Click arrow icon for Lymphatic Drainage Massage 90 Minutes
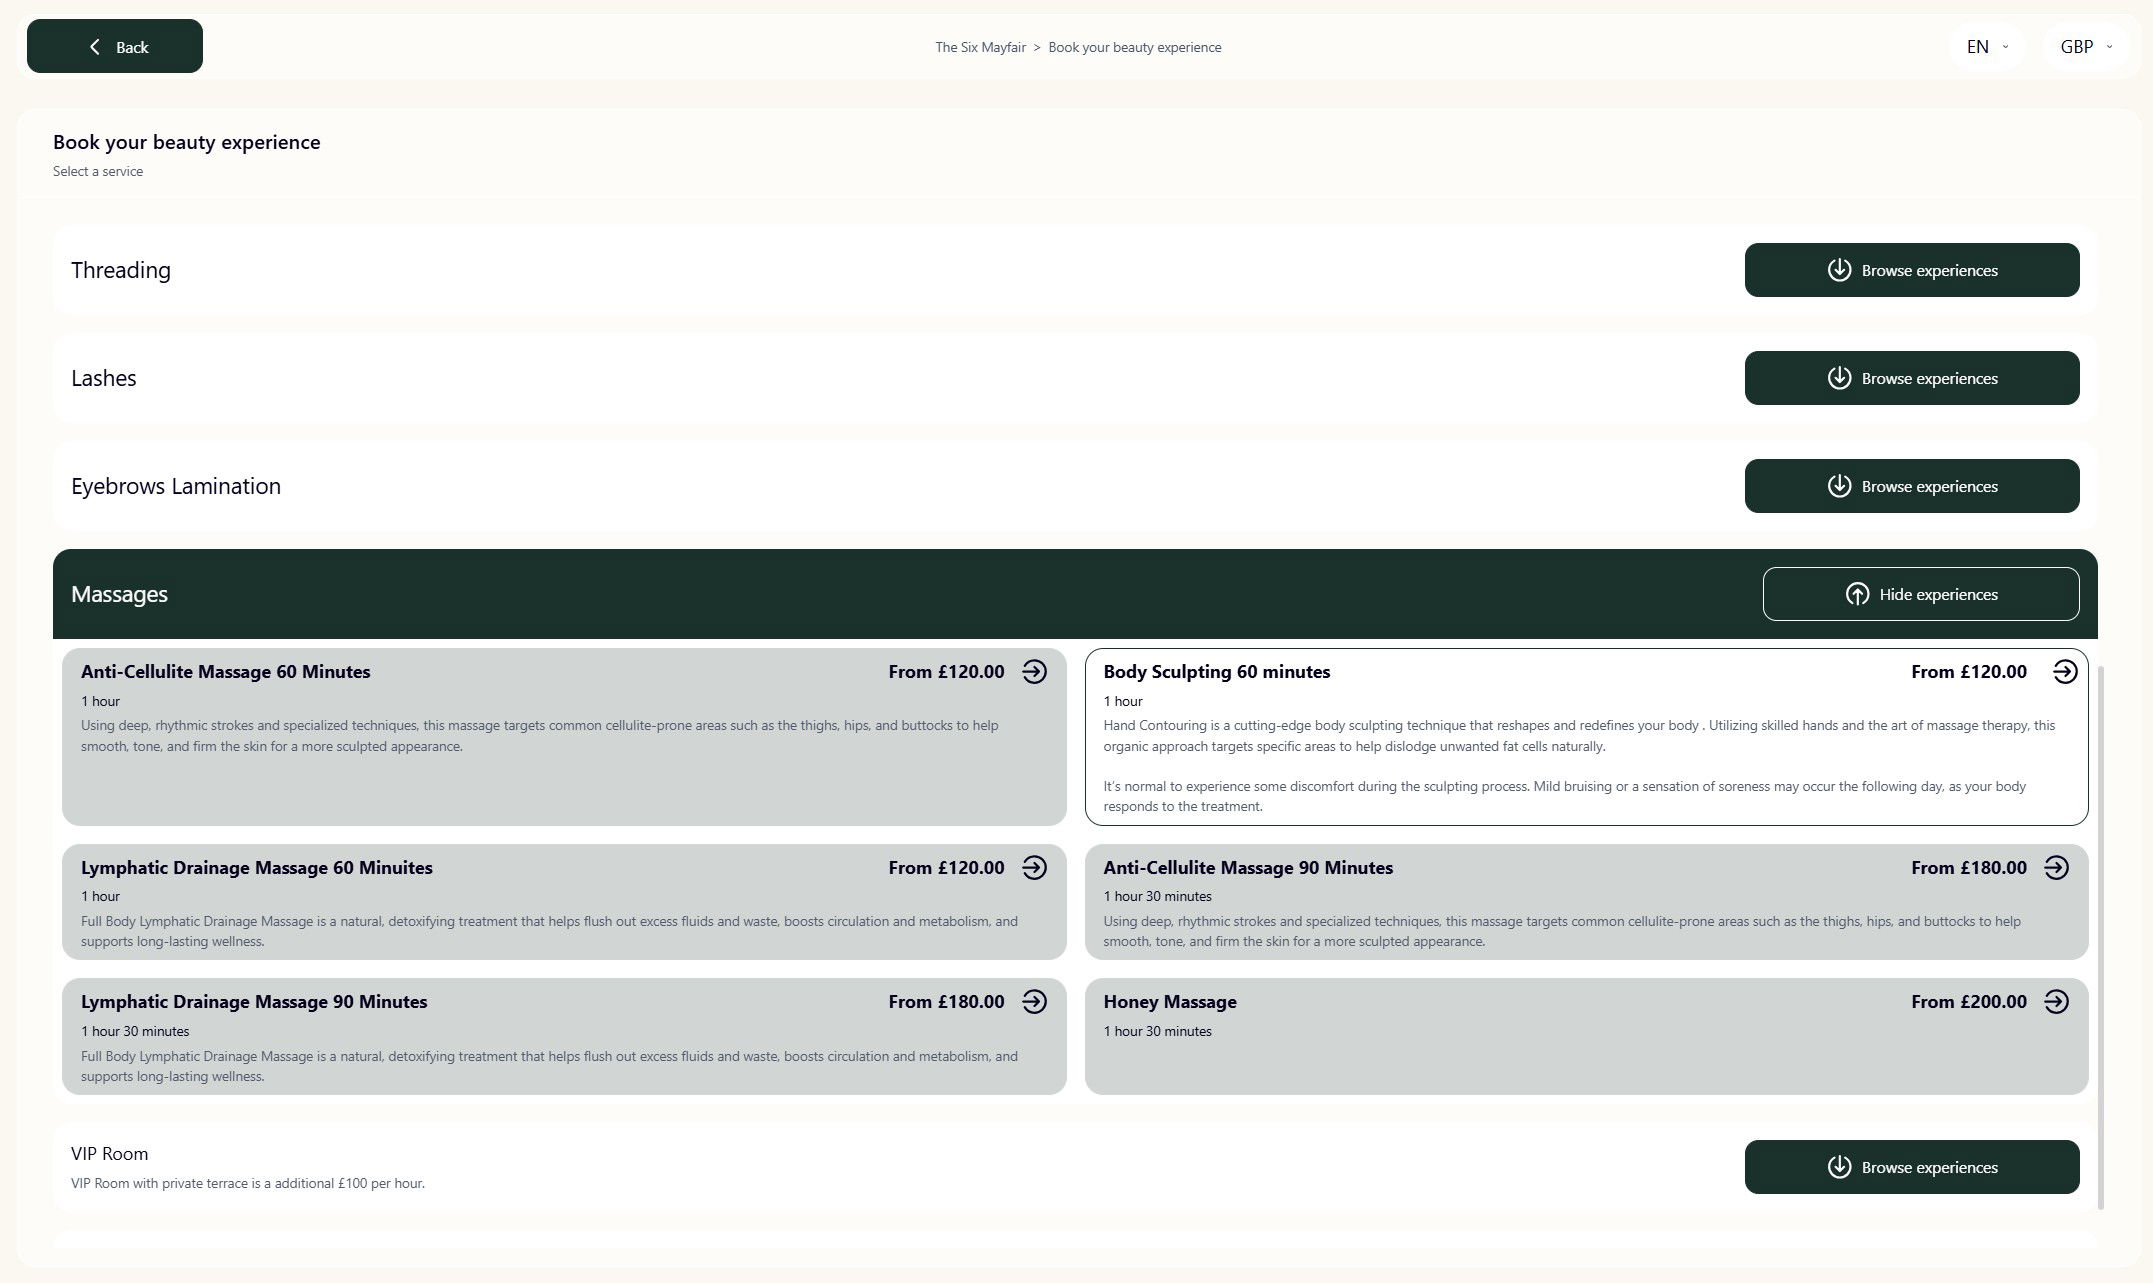Screen dimensions: 2153x1283 coord(1034,1002)
